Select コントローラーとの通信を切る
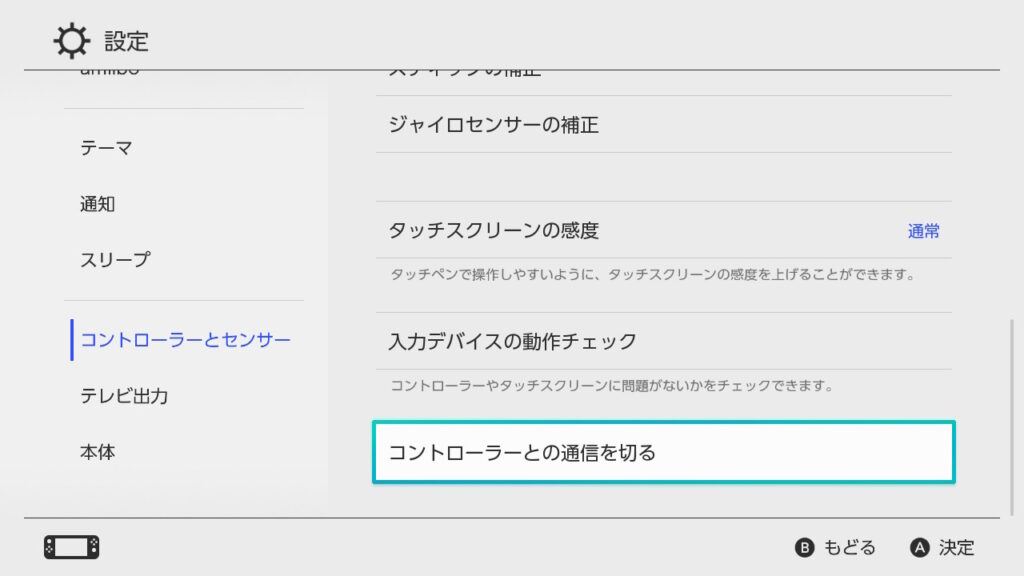 tap(664, 452)
